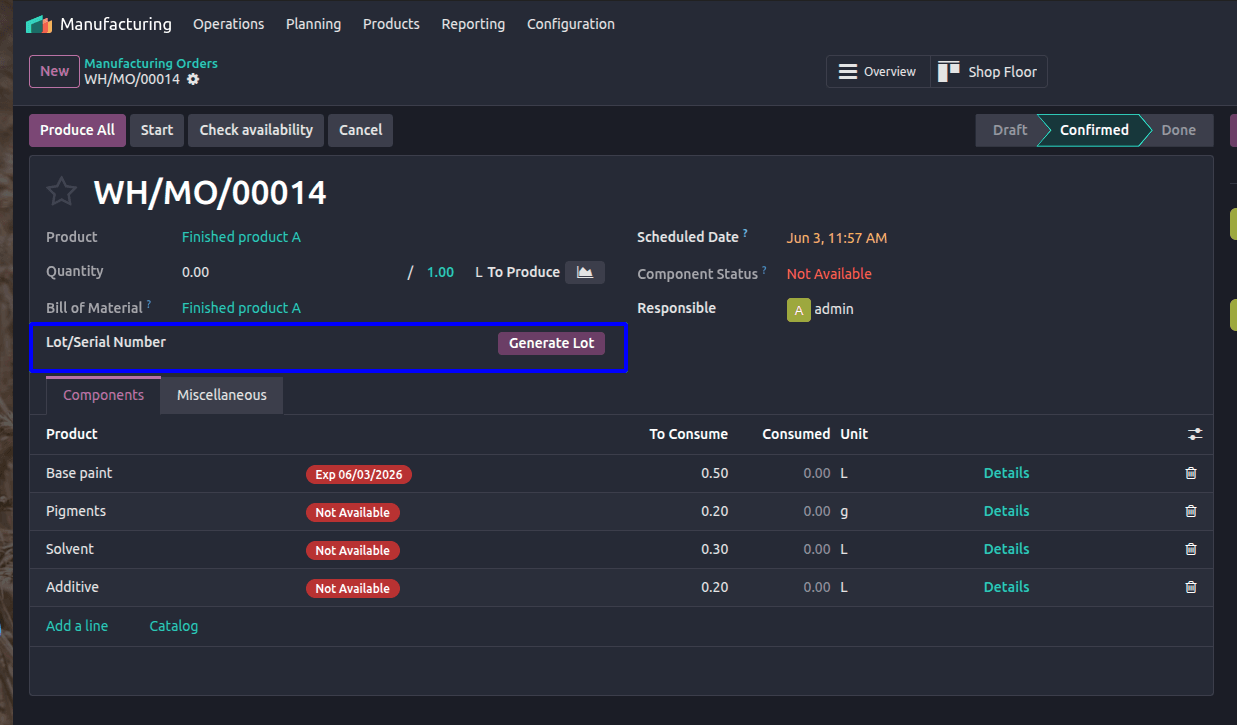
Task: Select the Components tab
Action: 104,395
